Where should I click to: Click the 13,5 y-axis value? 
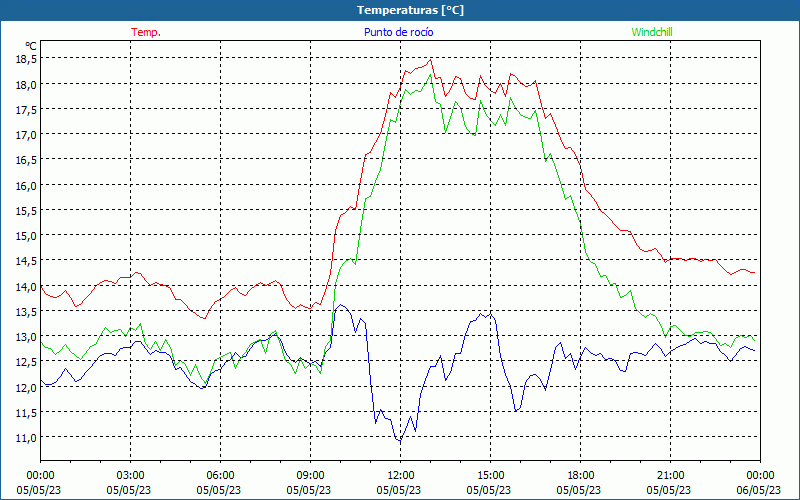tap(26, 312)
